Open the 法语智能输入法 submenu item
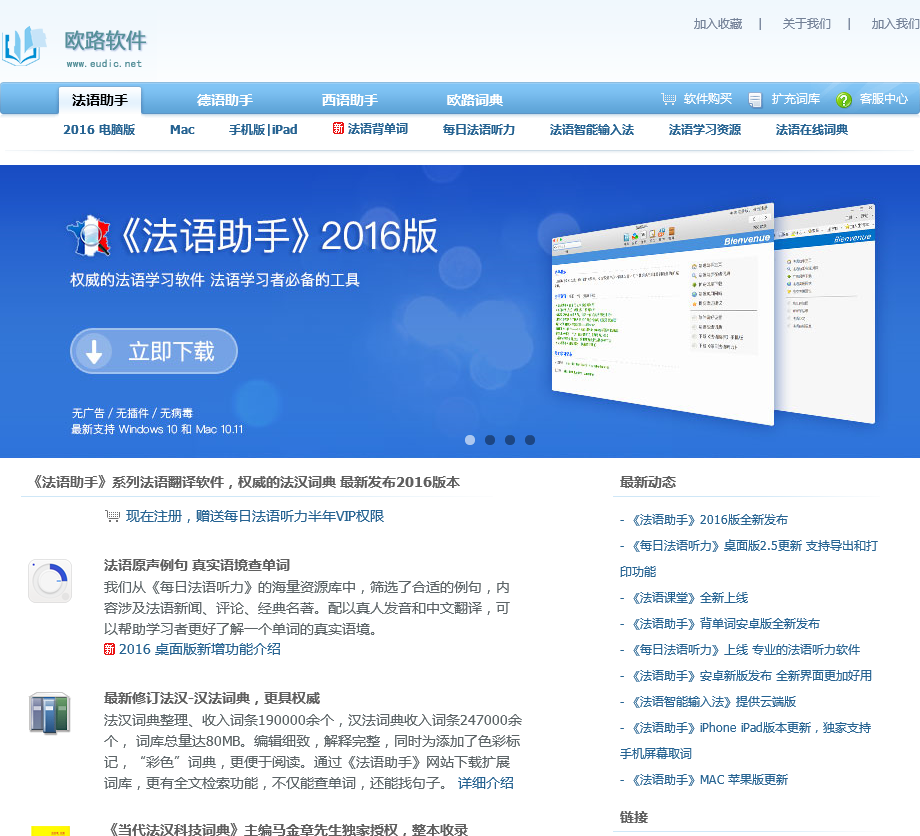 [x=591, y=130]
